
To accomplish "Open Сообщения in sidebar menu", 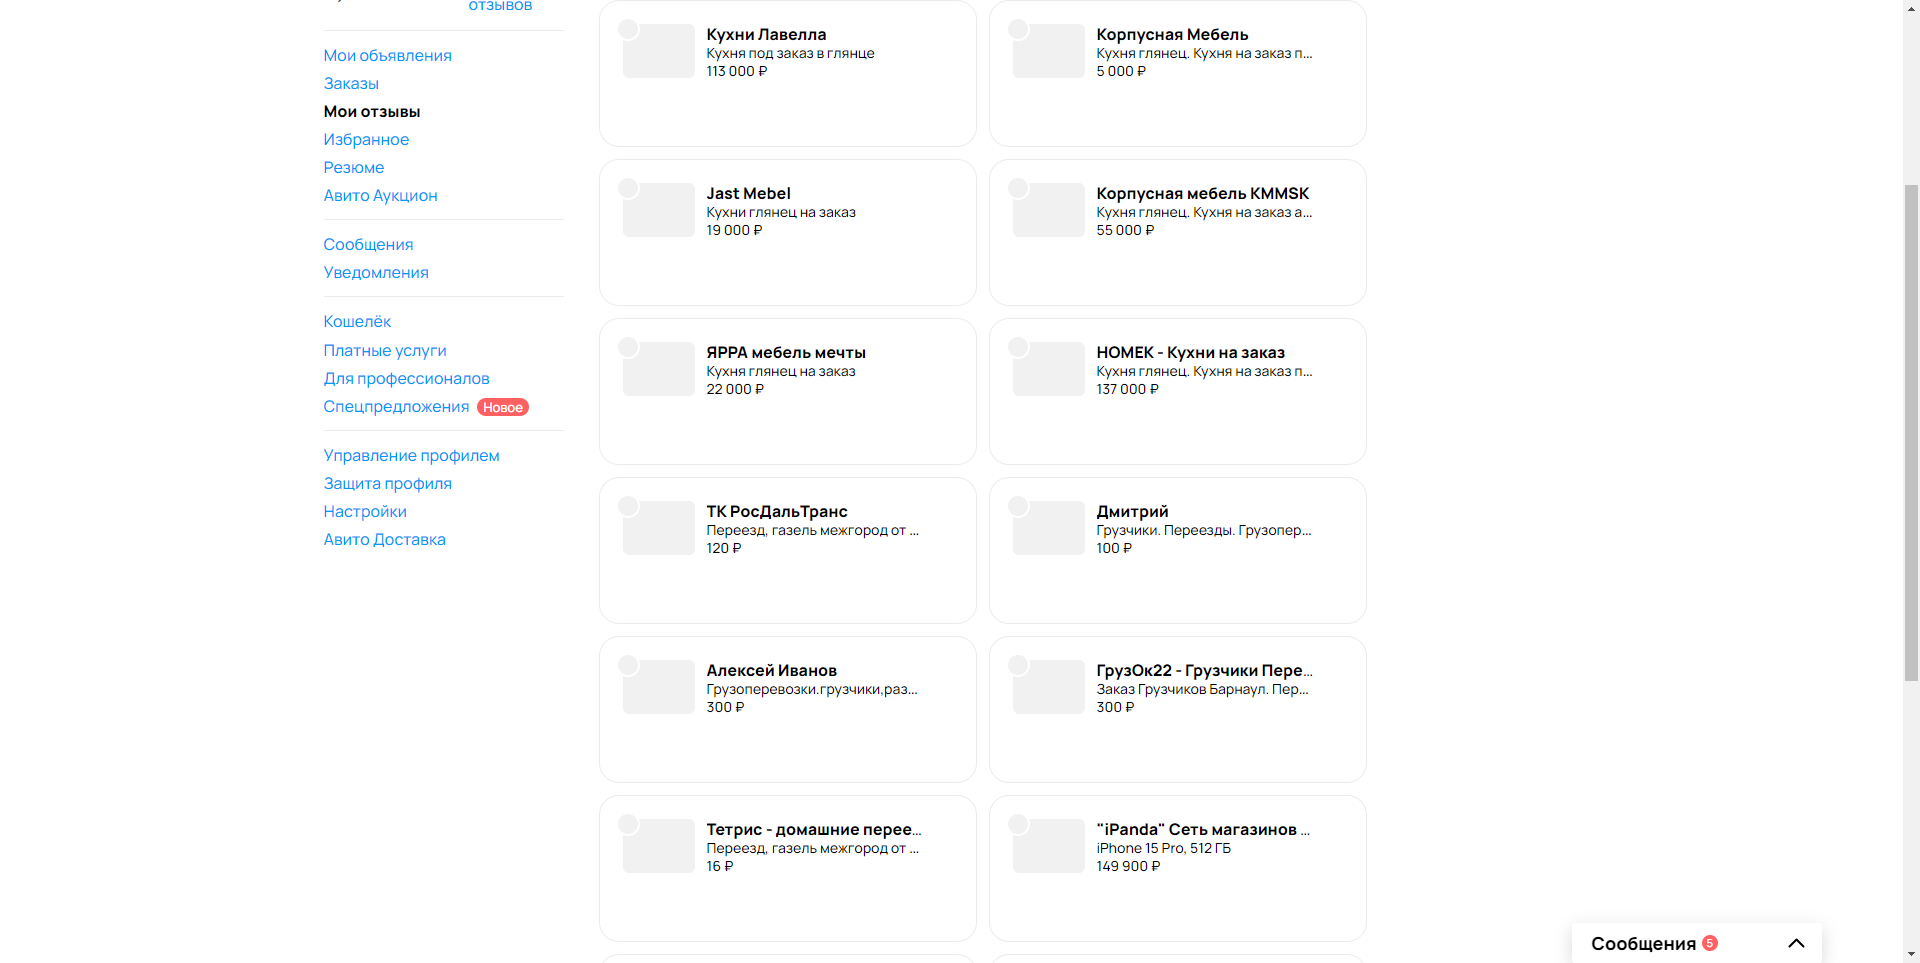I will click(368, 245).
